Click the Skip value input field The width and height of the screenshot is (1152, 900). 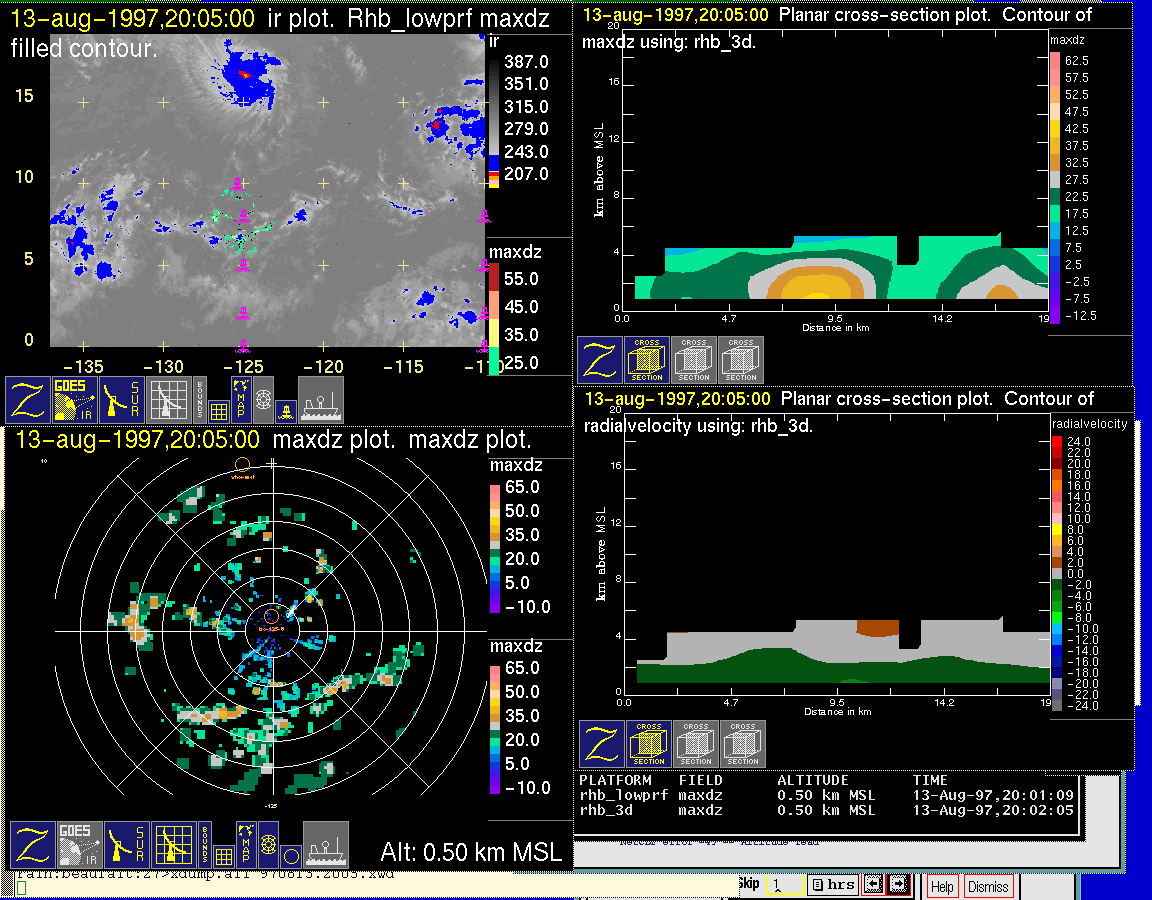coord(785,885)
